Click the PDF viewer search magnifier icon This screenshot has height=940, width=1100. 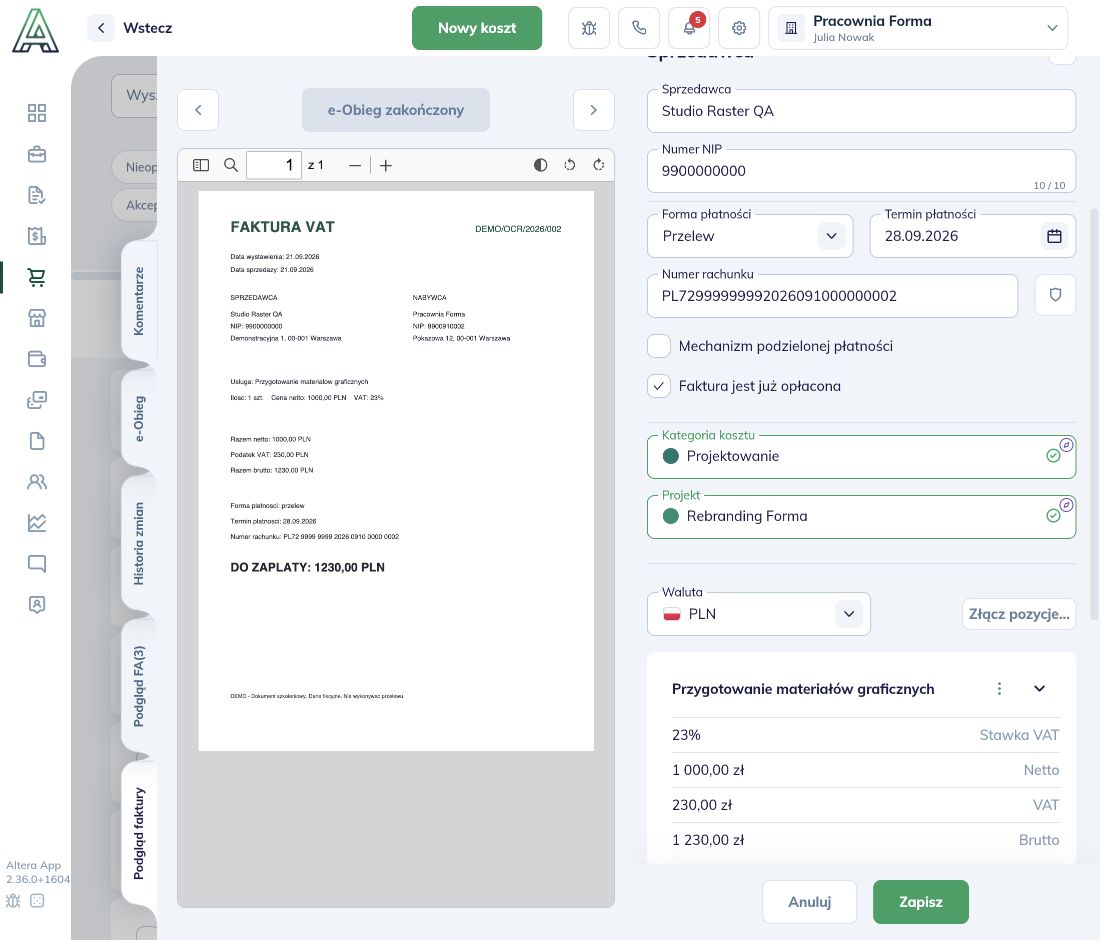point(230,165)
